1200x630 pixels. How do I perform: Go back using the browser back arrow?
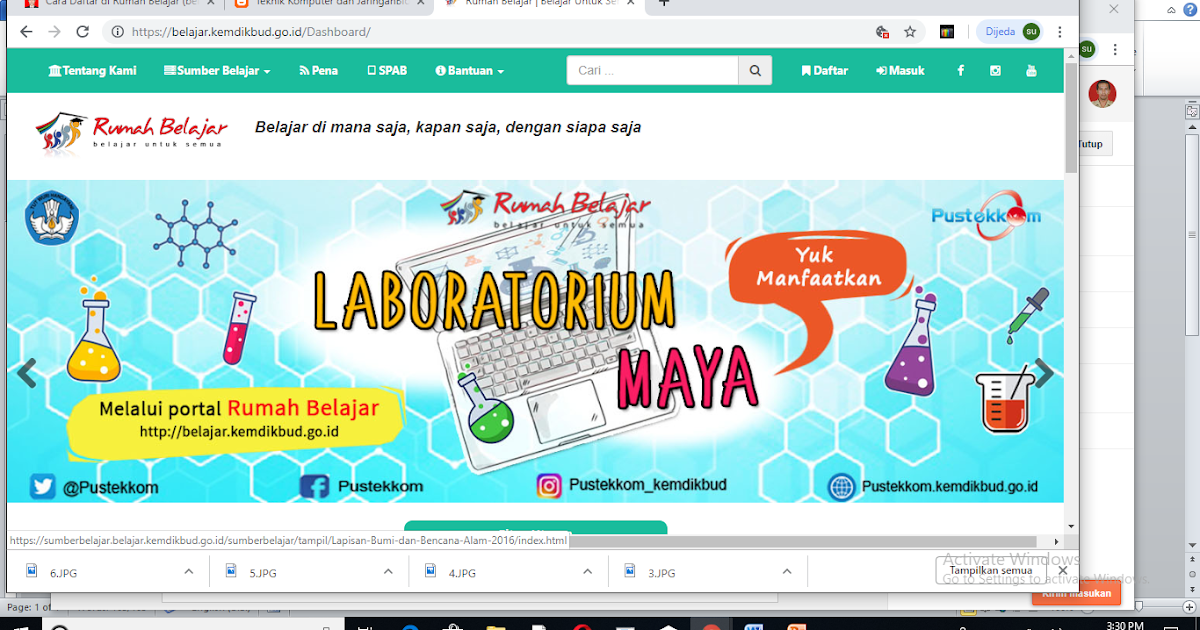pyautogui.click(x=26, y=32)
